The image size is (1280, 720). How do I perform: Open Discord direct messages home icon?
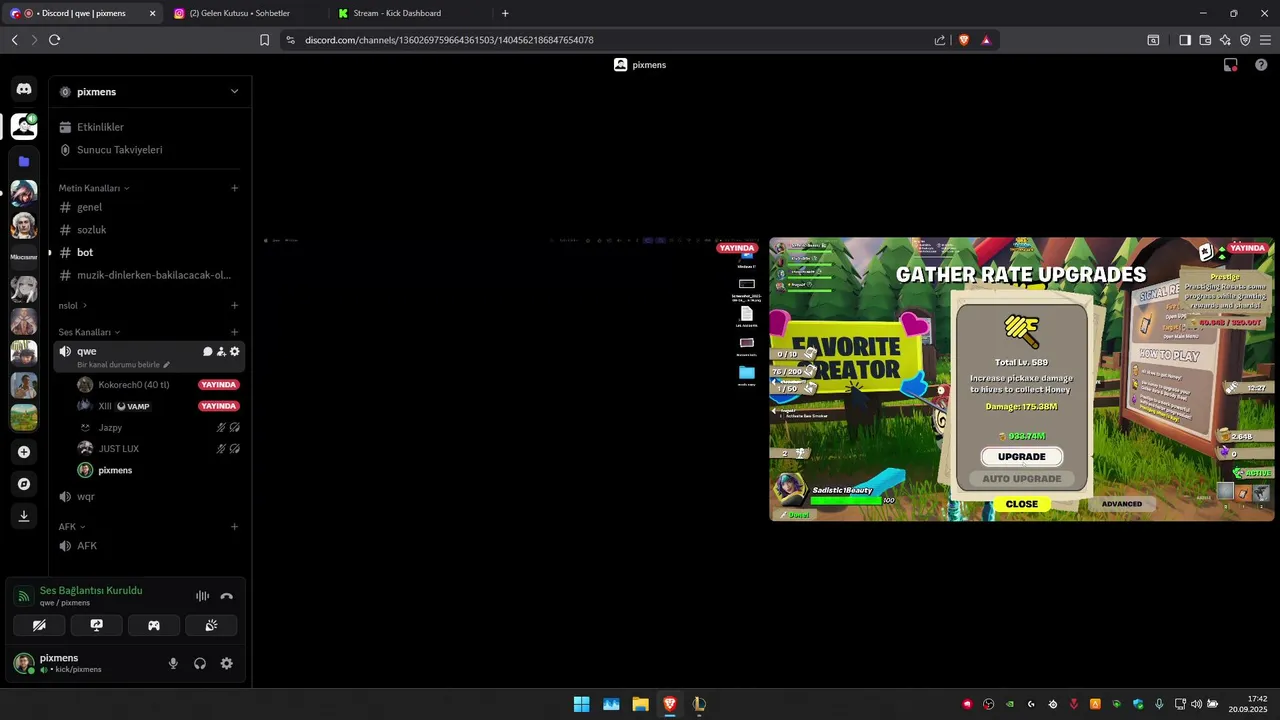(x=24, y=89)
